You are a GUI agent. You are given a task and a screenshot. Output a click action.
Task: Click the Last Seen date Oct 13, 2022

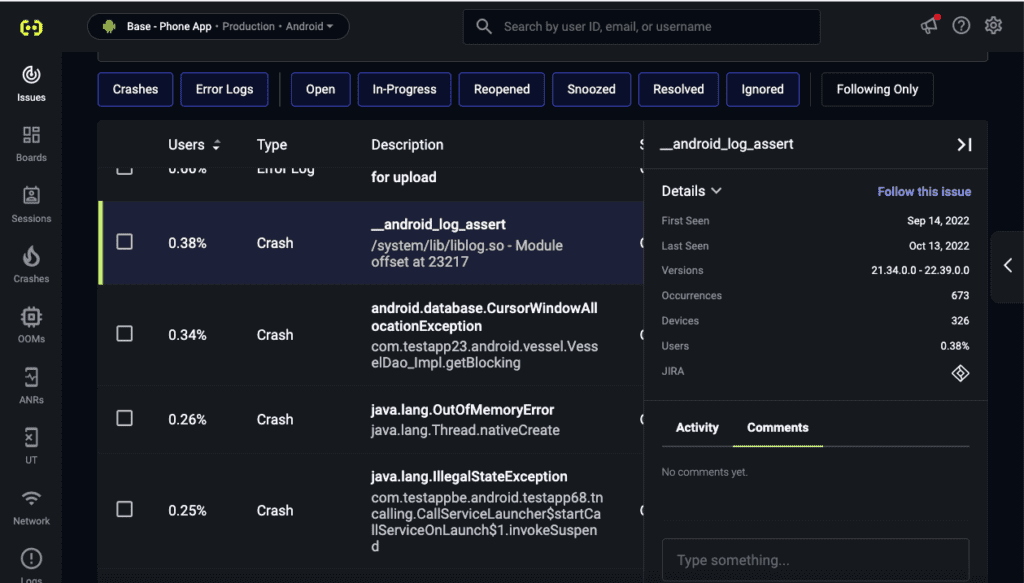click(939, 246)
